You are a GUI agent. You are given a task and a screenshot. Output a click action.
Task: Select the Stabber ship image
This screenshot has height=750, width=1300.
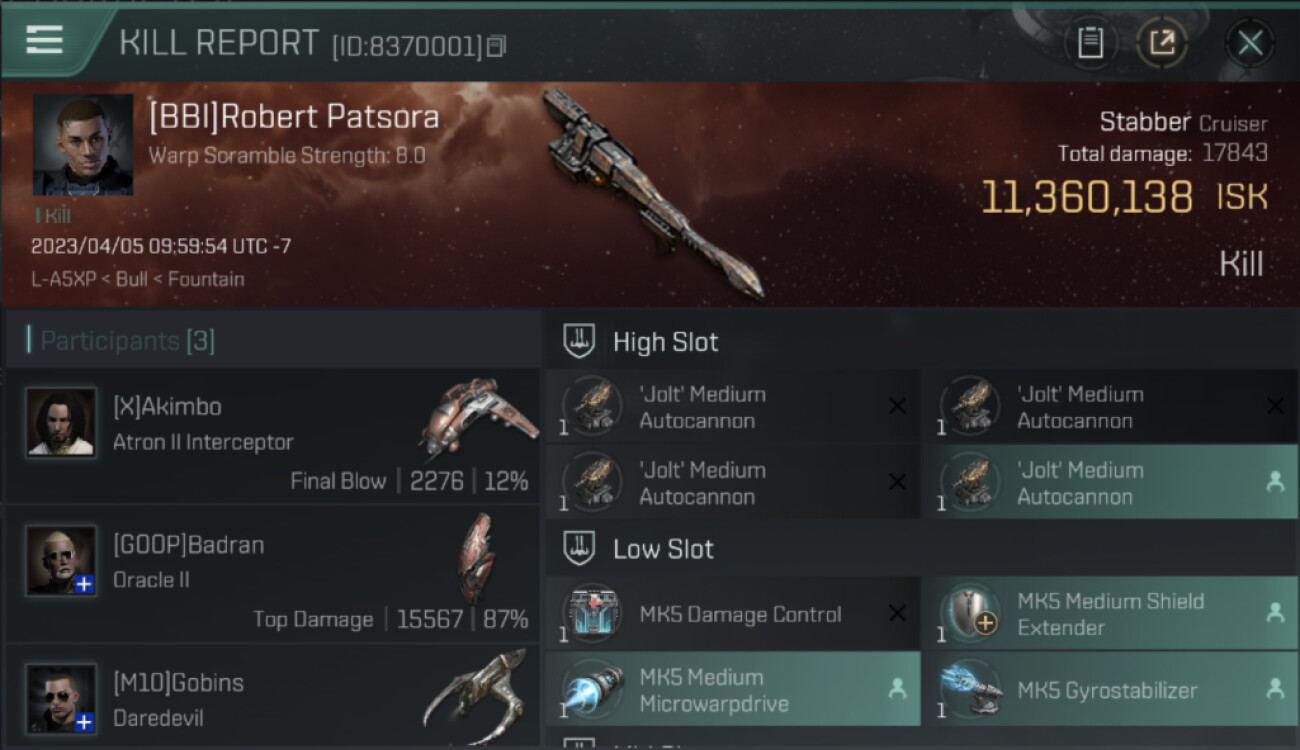point(655,194)
